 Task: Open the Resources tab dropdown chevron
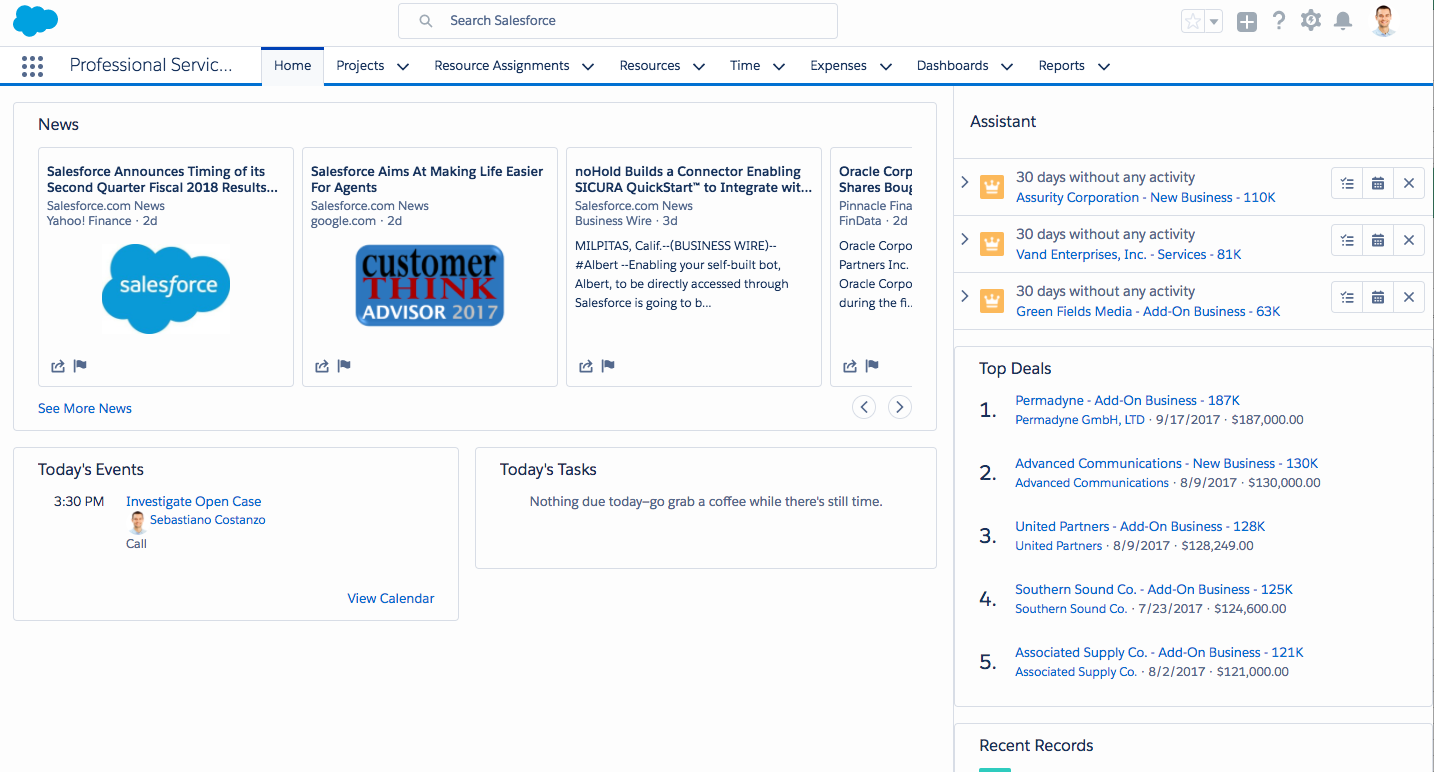pos(699,67)
